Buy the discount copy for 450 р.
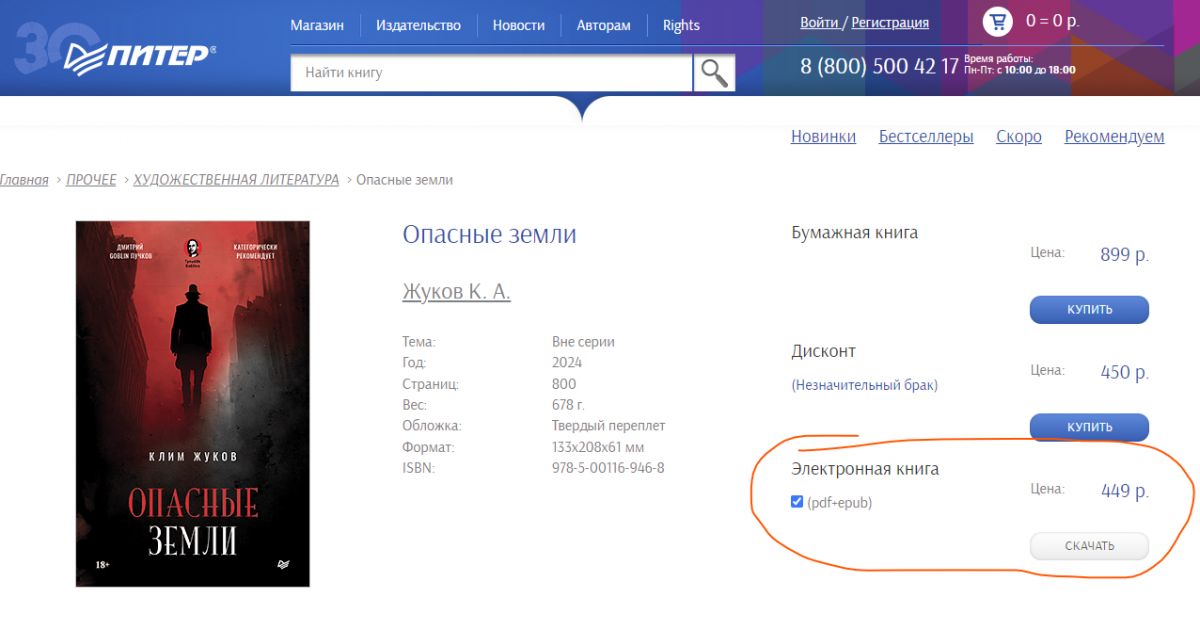This screenshot has width=1200, height=630. [1089, 427]
